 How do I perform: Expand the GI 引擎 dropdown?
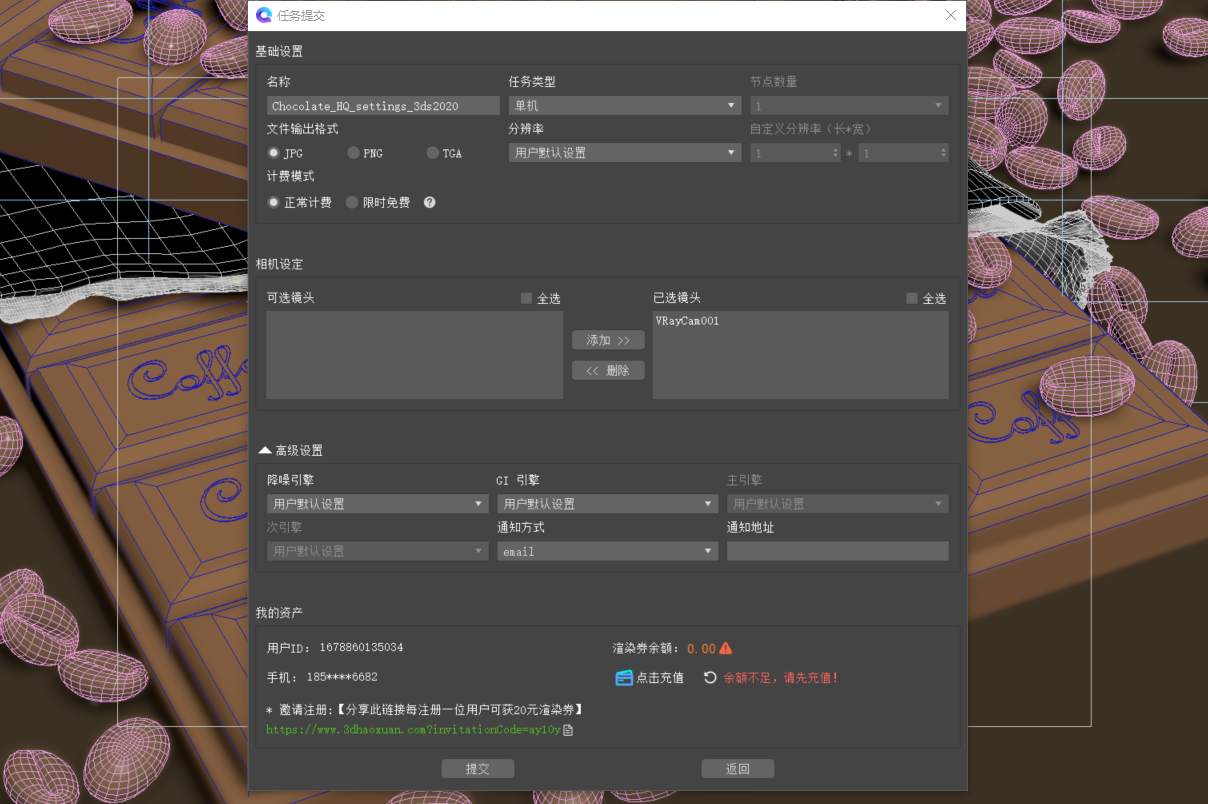pyautogui.click(x=607, y=504)
